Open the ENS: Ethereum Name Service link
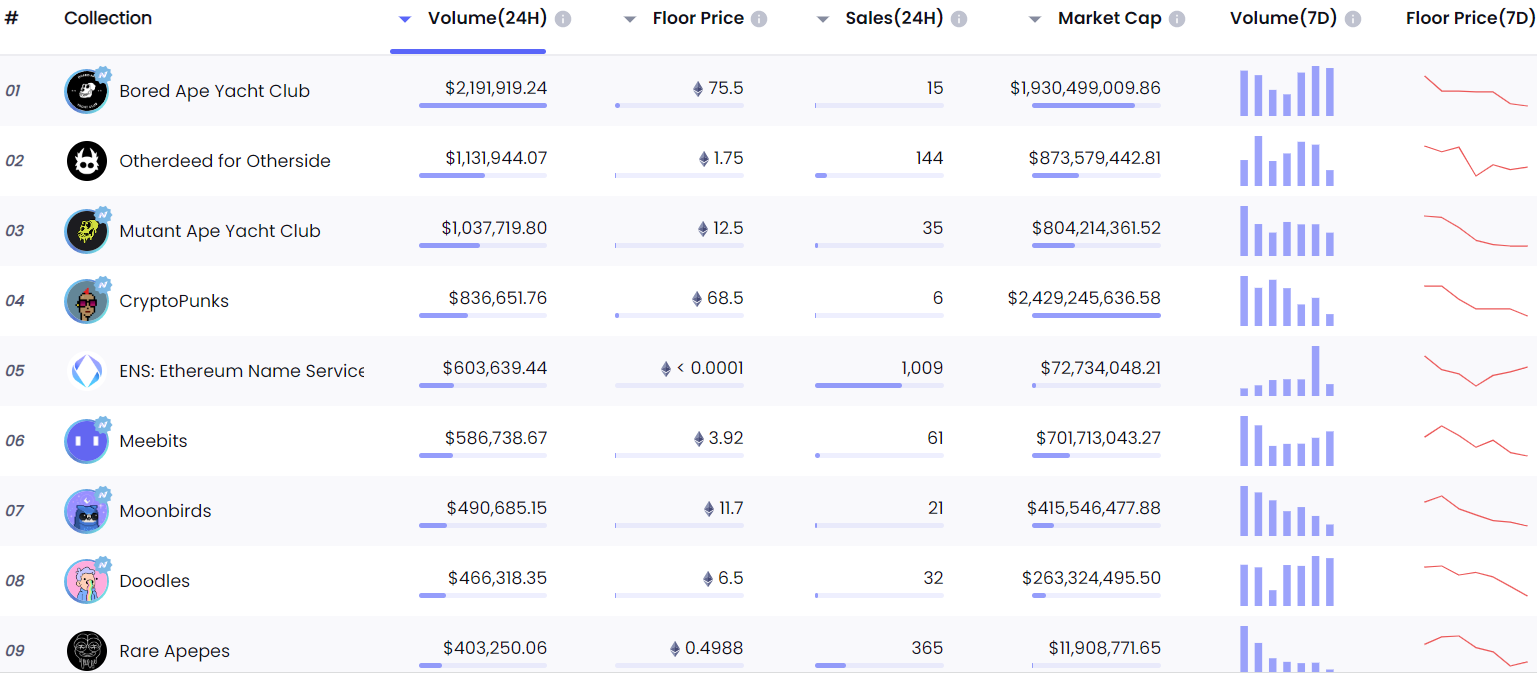This screenshot has width=1537, height=673. 242,371
